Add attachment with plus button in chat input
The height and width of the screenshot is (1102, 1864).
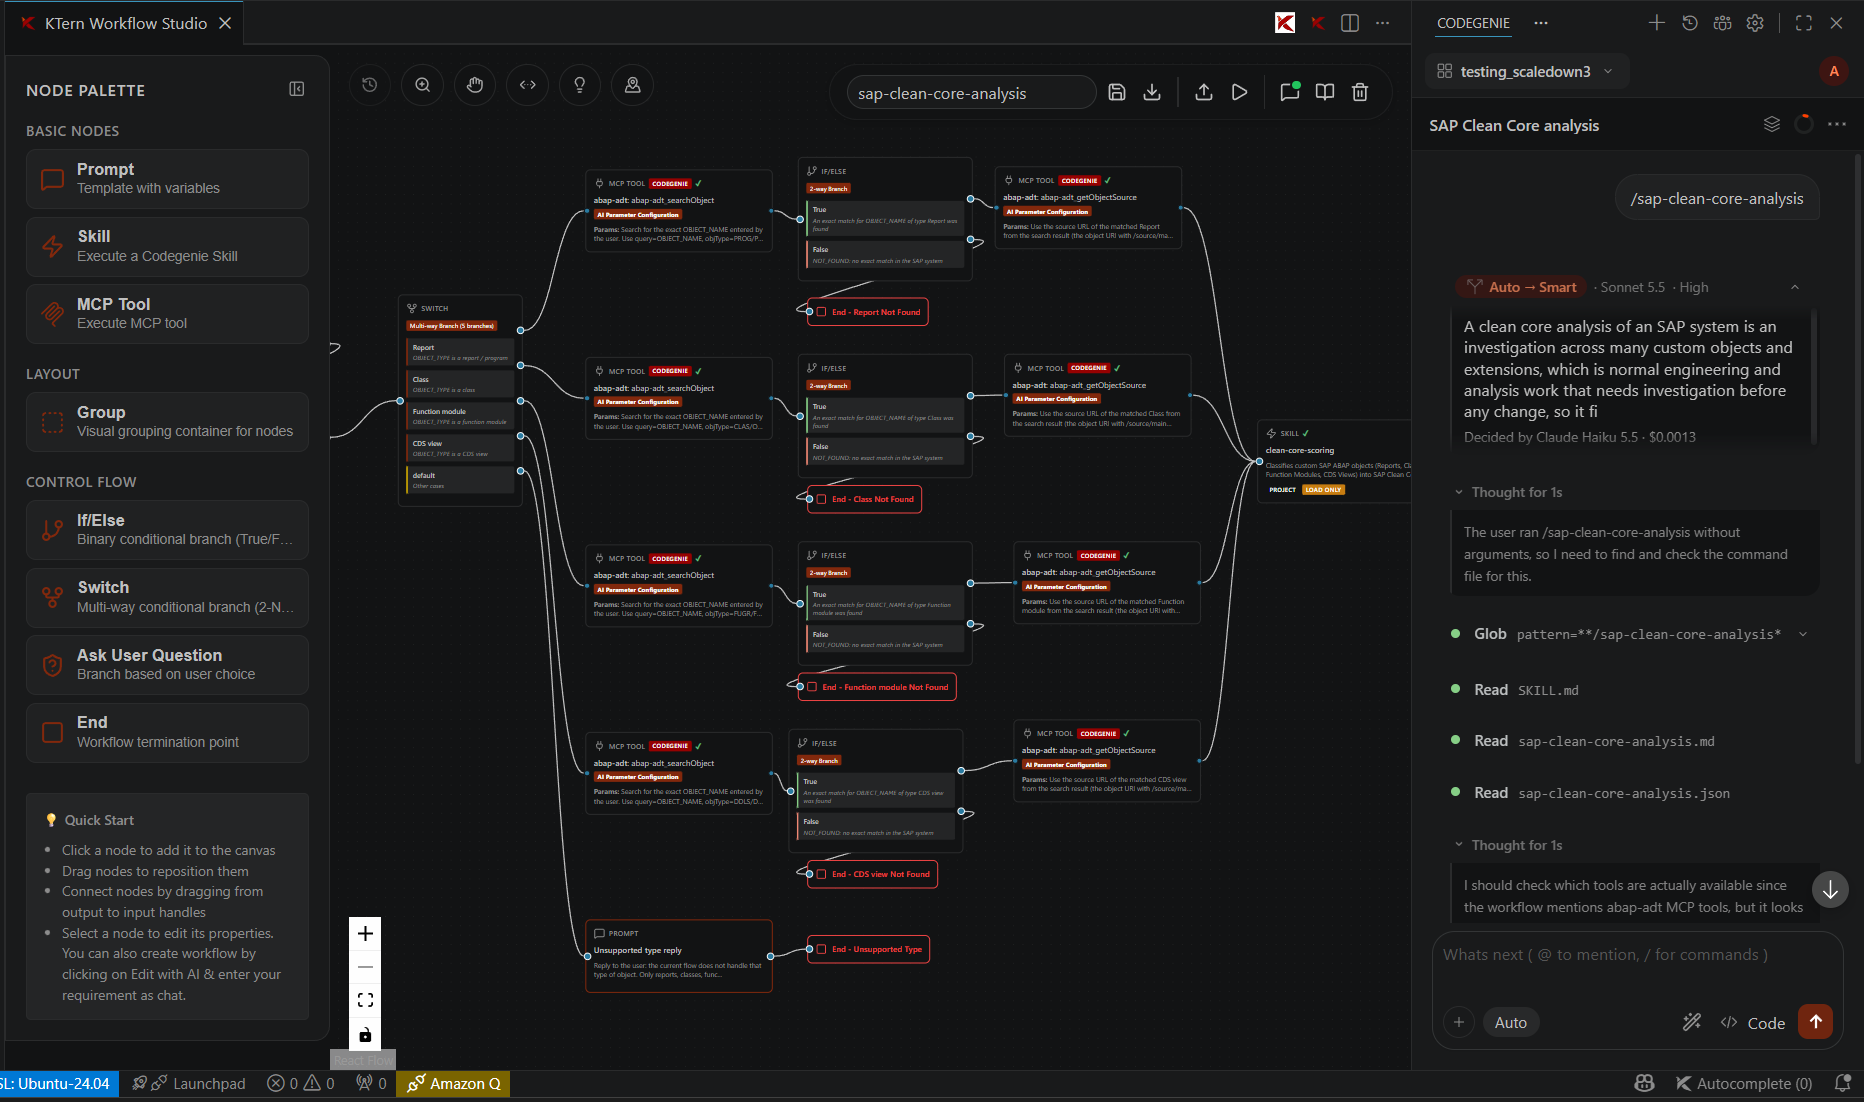(x=1459, y=1022)
